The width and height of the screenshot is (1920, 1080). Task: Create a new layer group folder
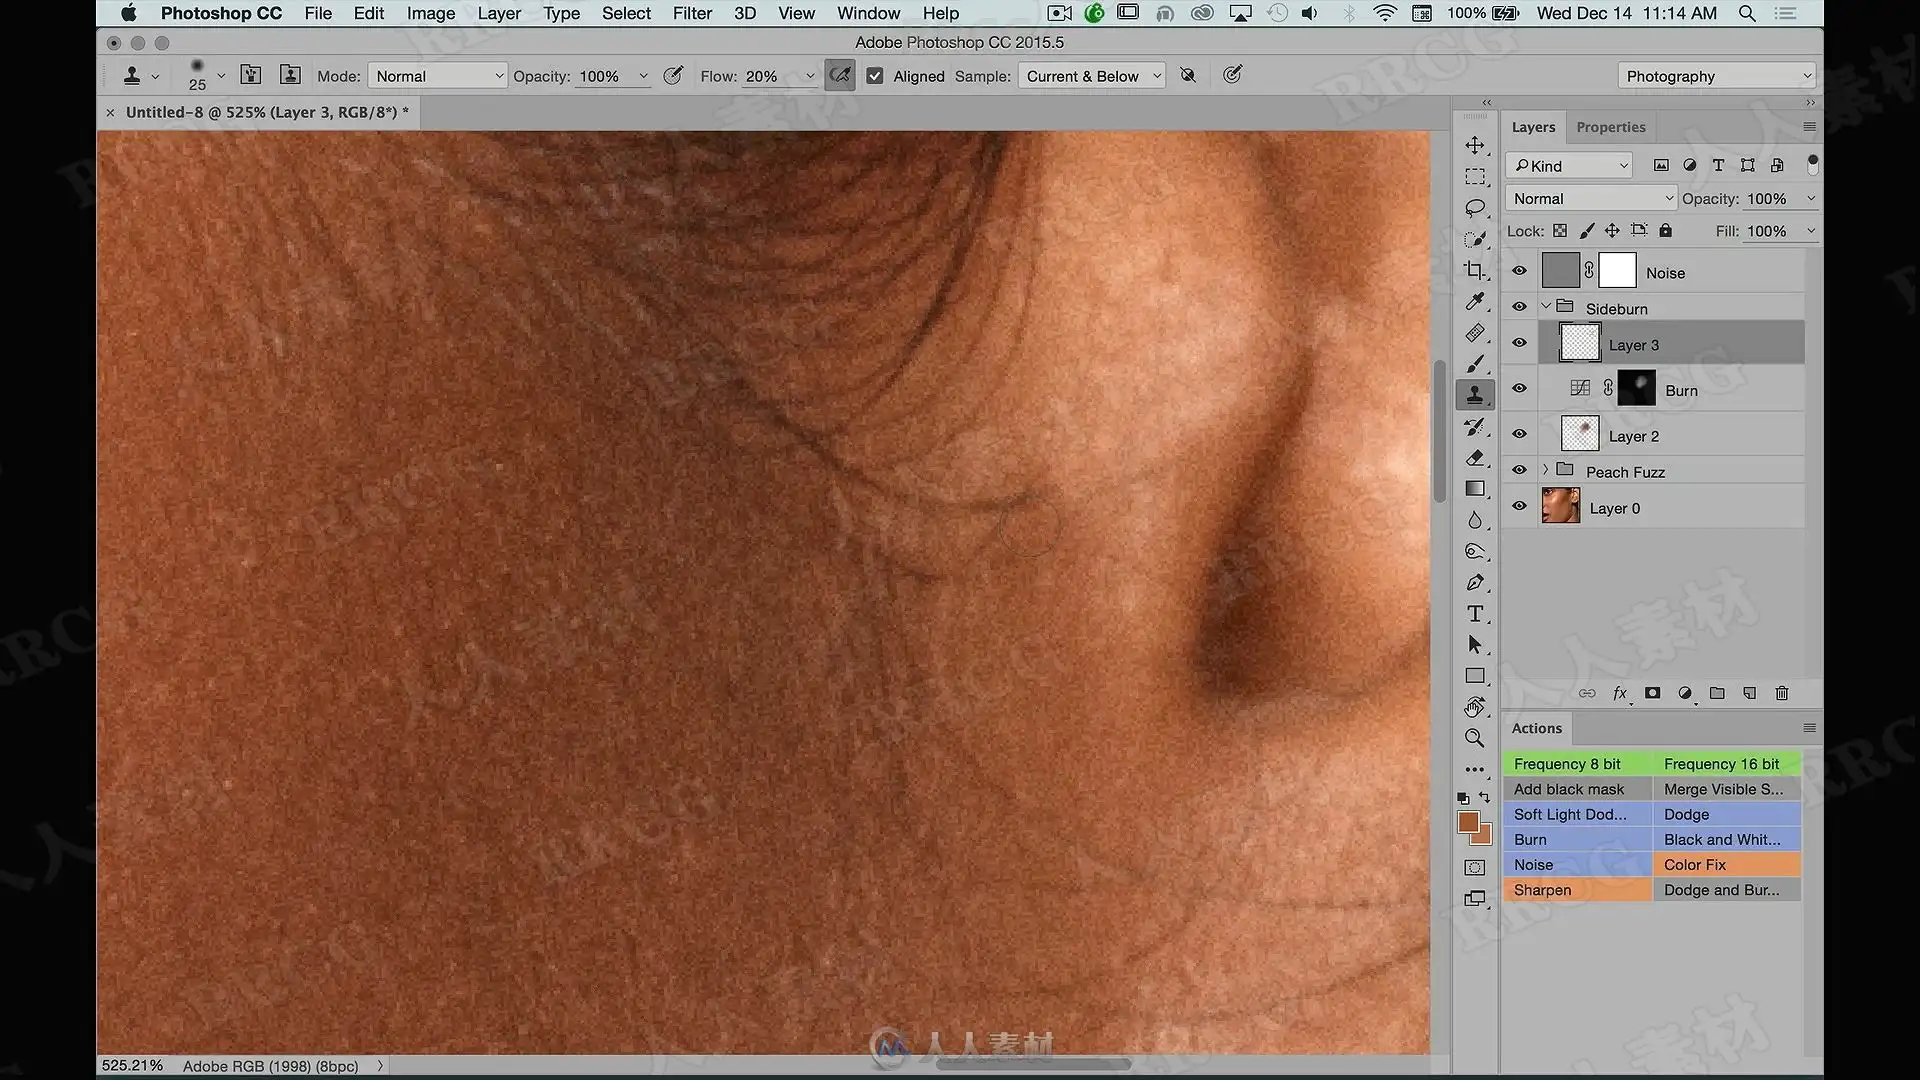(1717, 693)
